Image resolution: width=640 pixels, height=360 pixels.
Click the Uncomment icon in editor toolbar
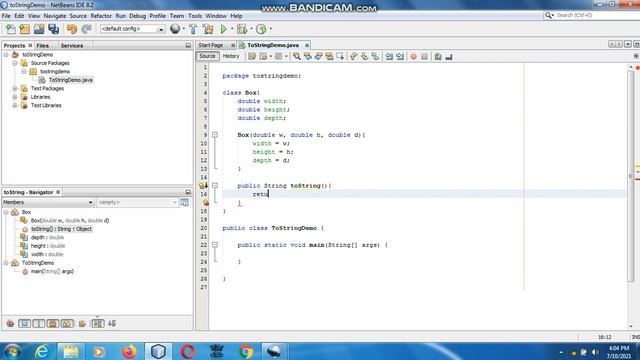pyautogui.click(x=449, y=57)
